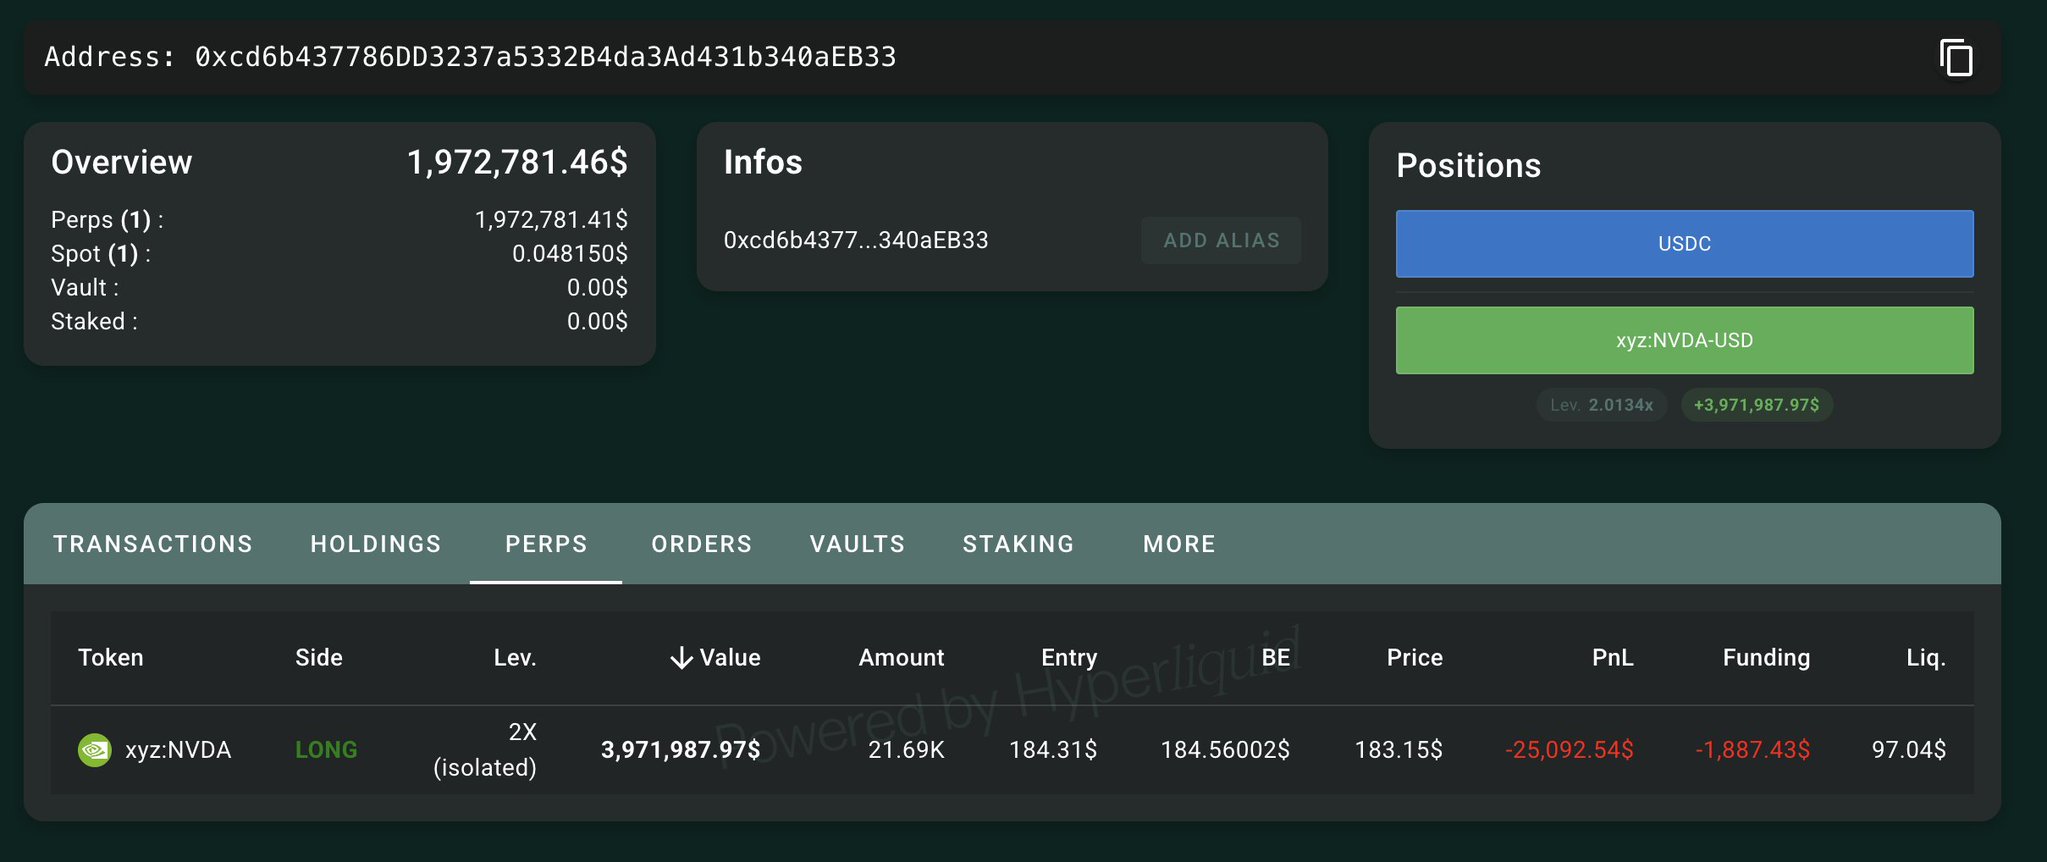Sort the table by the Liq. column

pos(1925,658)
